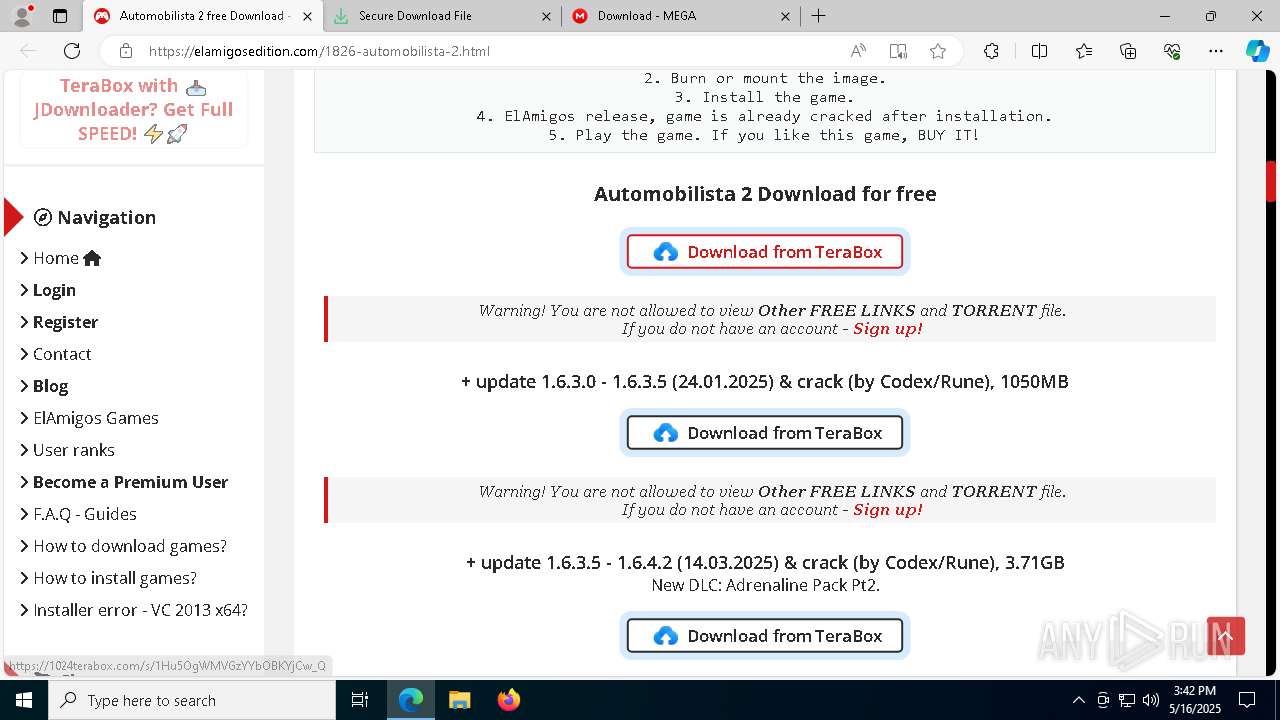Open Become a Premium User link
This screenshot has height=720, width=1280.
coord(124,482)
